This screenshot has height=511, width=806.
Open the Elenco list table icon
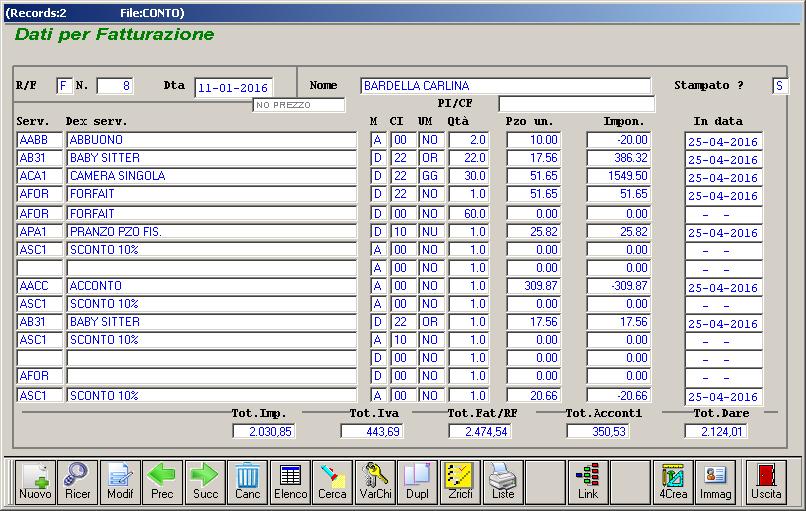[290, 481]
